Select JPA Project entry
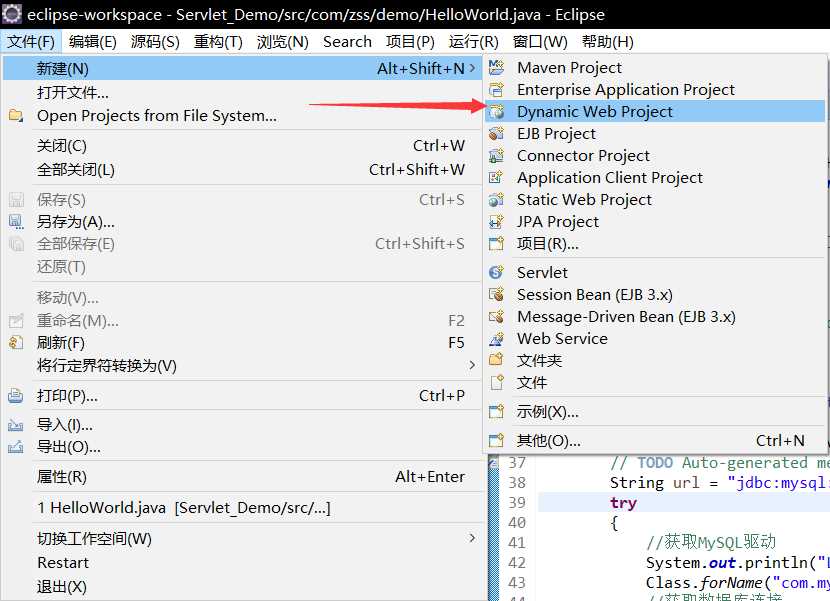 click(x=655, y=221)
